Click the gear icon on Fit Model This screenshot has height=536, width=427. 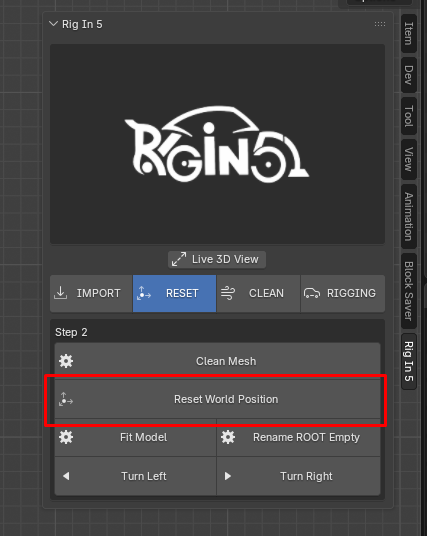pyautogui.click(x=66, y=437)
